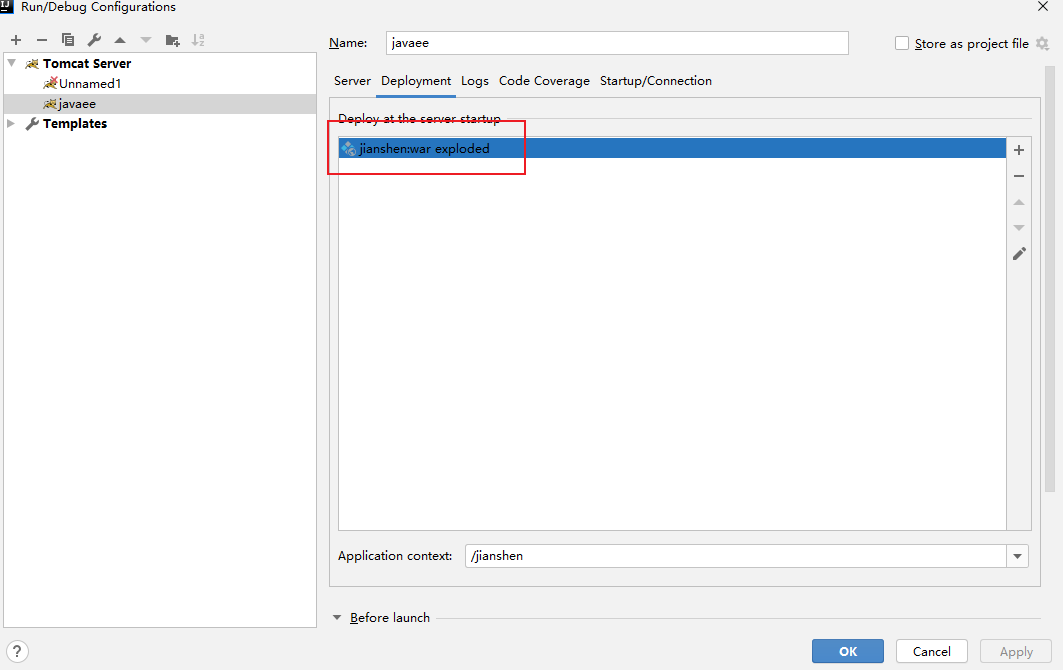Viewport: 1063px width, 670px height.
Task: Move configuration up in the list
Action: pos(120,40)
